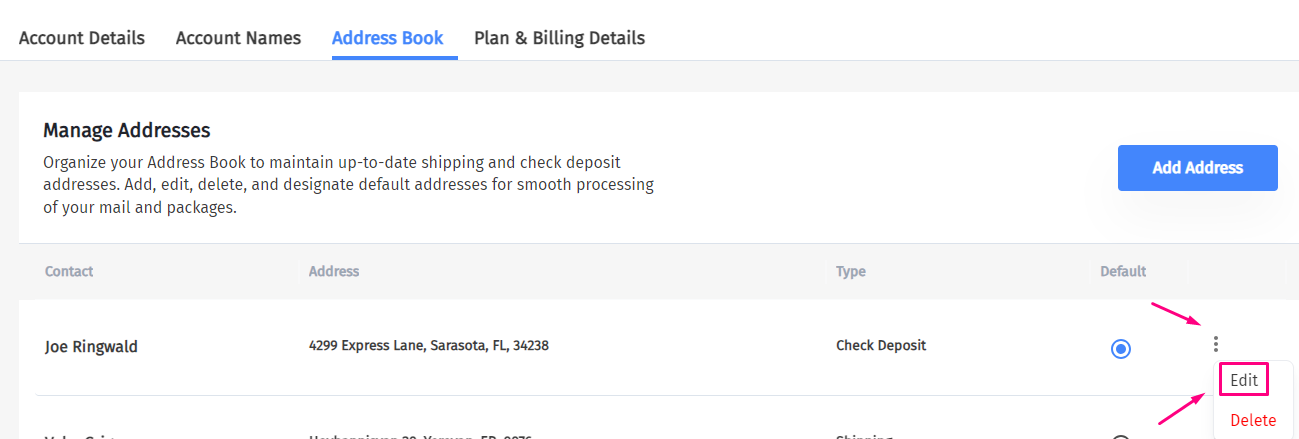This screenshot has height=439, width=1299.
Task: Select the Address Book tab
Action: [x=387, y=38]
